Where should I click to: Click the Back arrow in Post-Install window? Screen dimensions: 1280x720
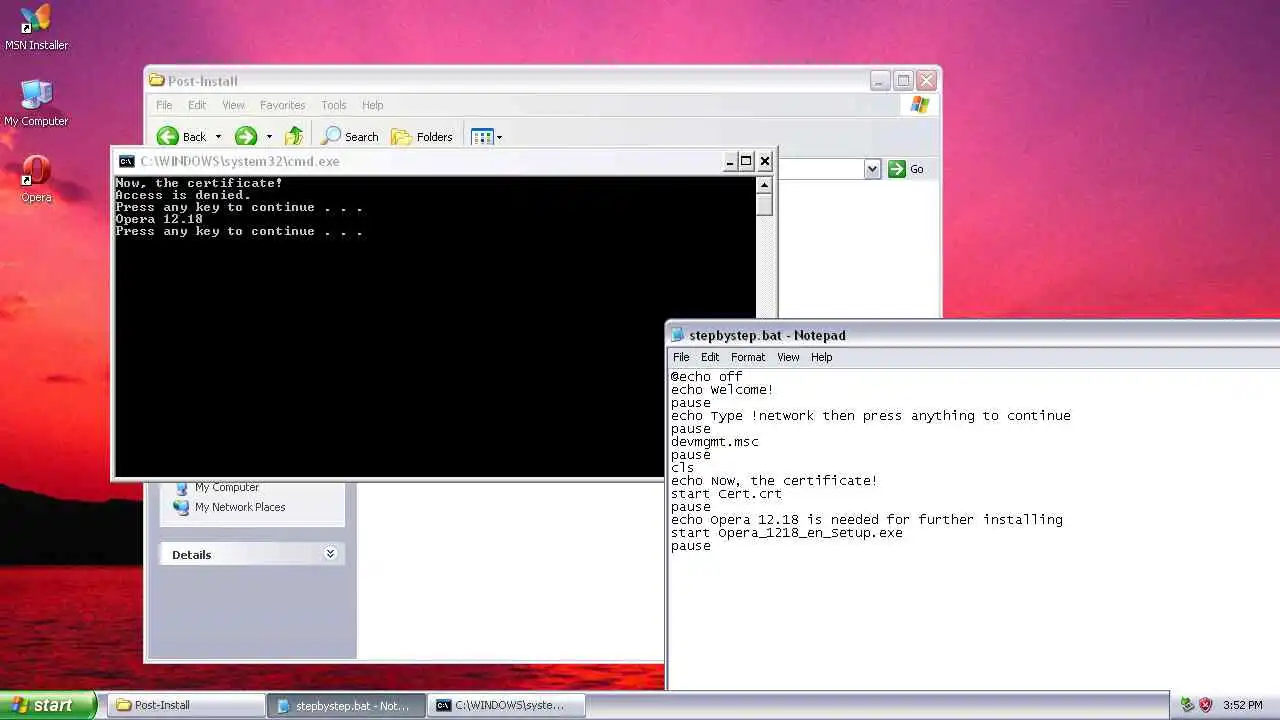click(168, 137)
